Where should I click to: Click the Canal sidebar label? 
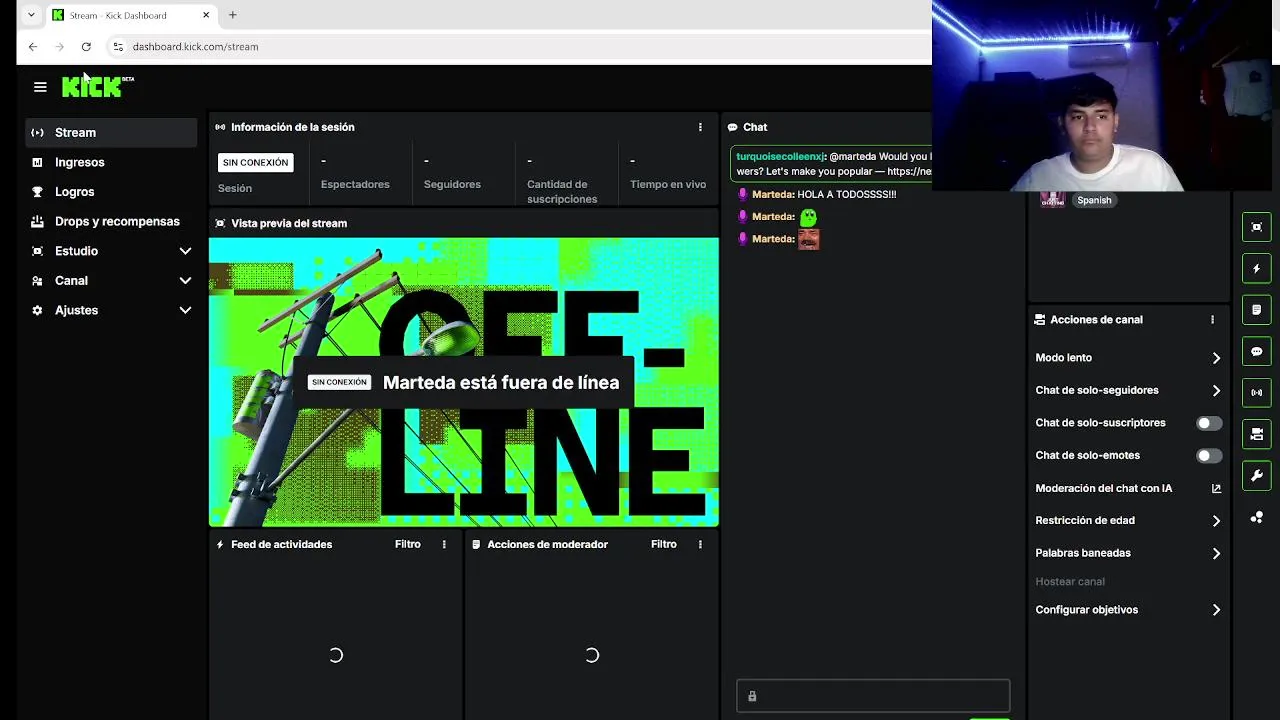71,281
